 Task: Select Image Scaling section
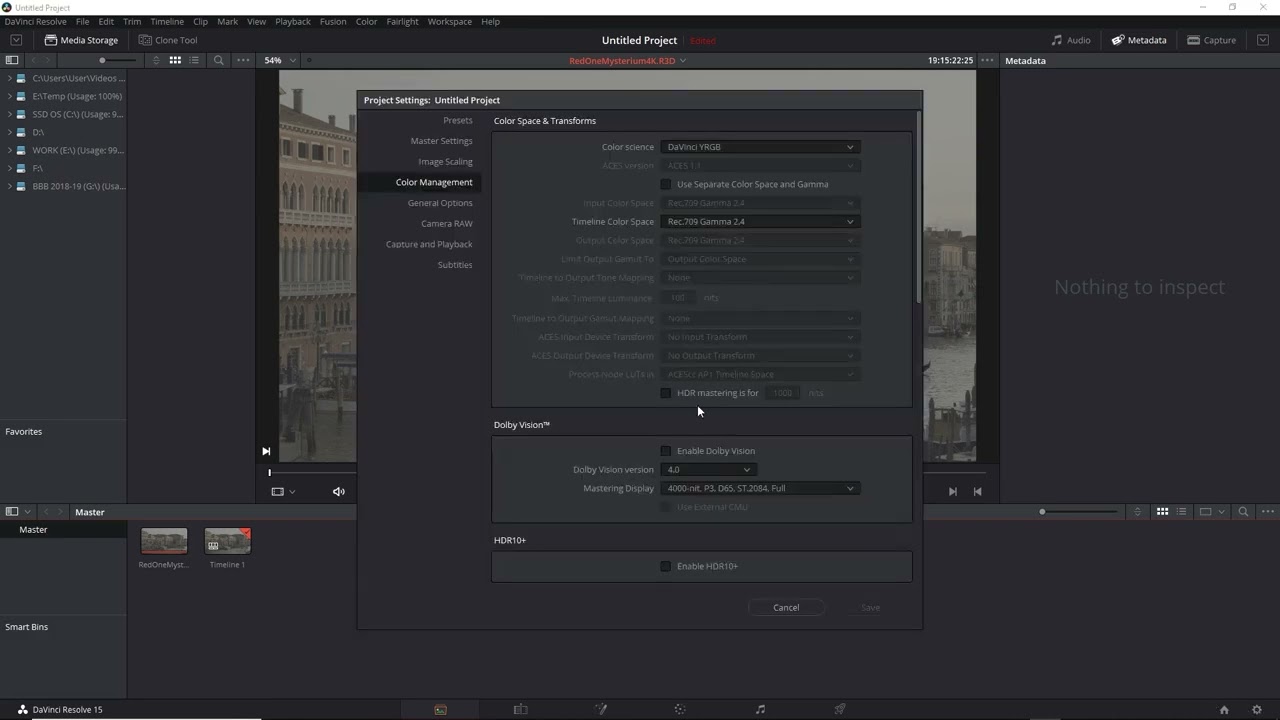[x=445, y=162]
